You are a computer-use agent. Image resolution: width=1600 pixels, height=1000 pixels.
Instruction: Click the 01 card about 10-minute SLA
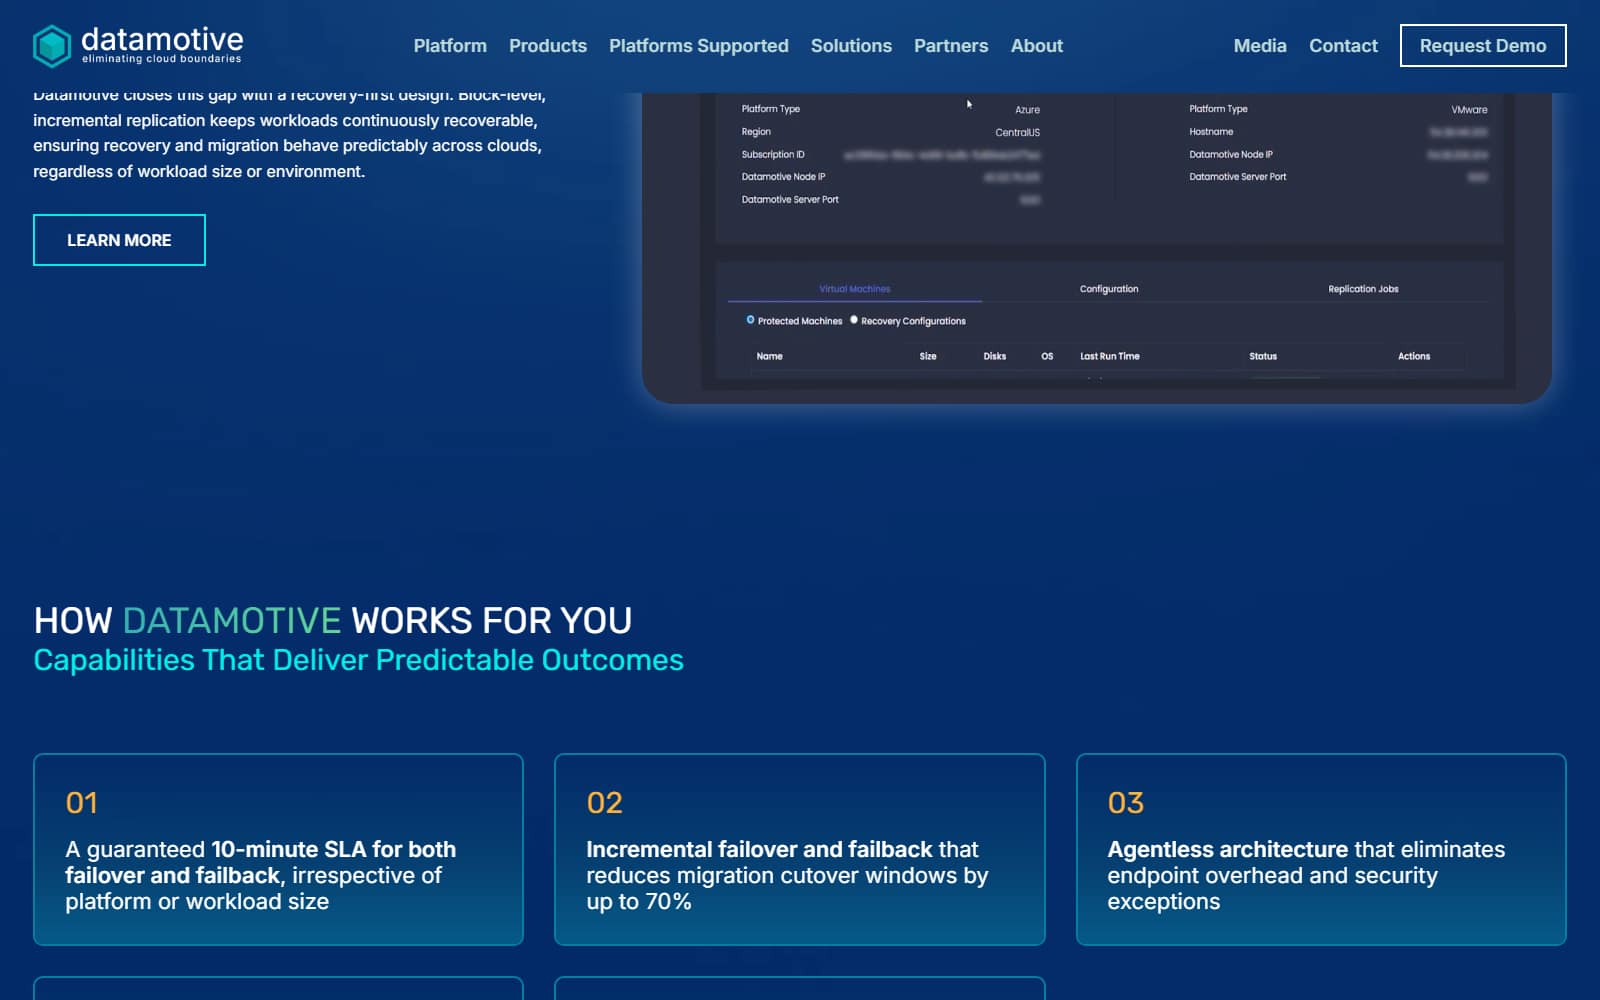tap(278, 849)
